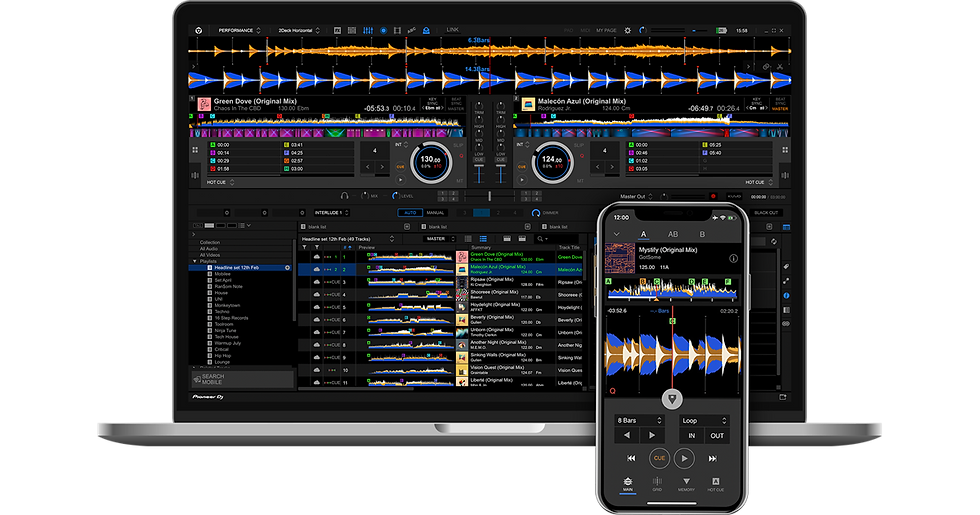Switch to B tab on phone
The height and width of the screenshot is (515, 980).
[702, 234]
